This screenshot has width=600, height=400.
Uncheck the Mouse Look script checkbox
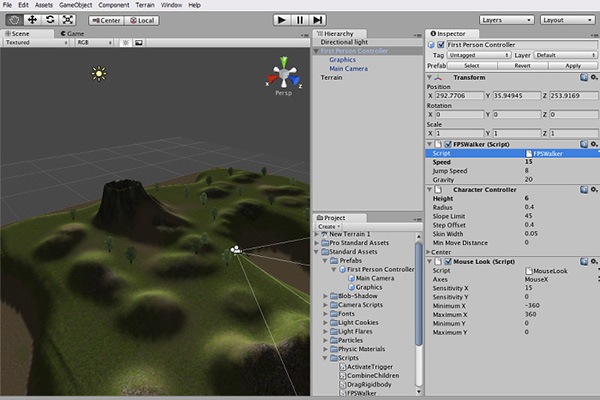tap(448, 262)
